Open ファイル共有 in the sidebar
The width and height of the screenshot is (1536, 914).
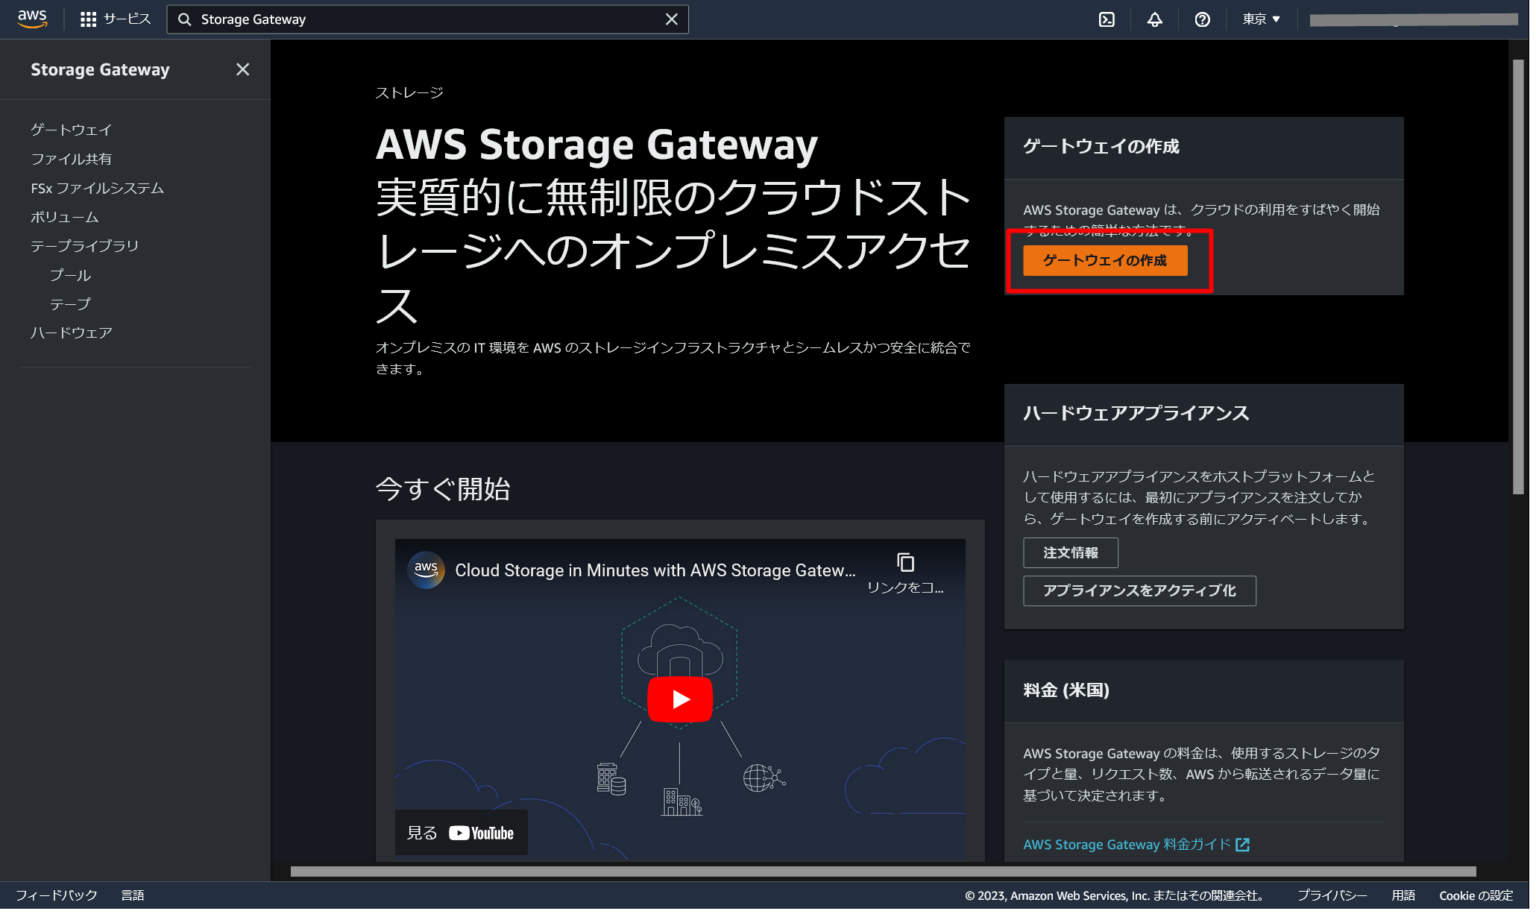71,159
